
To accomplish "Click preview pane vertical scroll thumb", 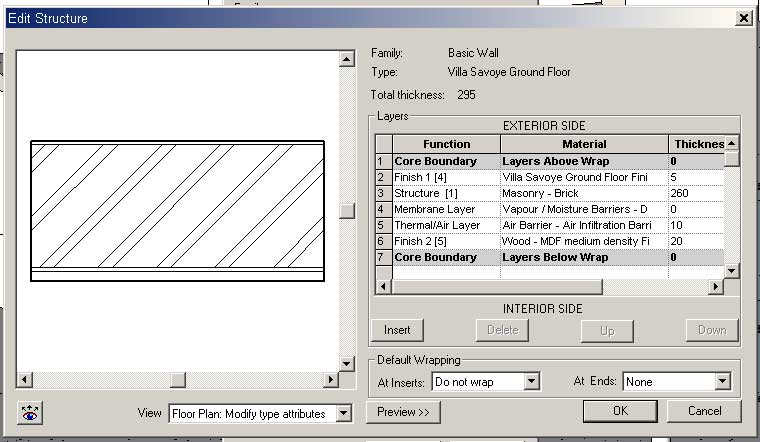I will pyautogui.click(x=347, y=211).
